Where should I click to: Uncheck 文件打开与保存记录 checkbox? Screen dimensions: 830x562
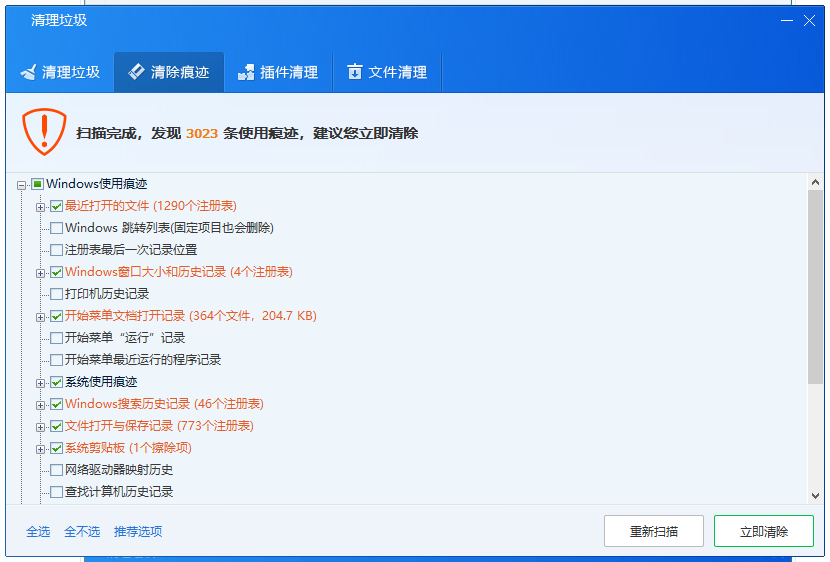pos(57,427)
